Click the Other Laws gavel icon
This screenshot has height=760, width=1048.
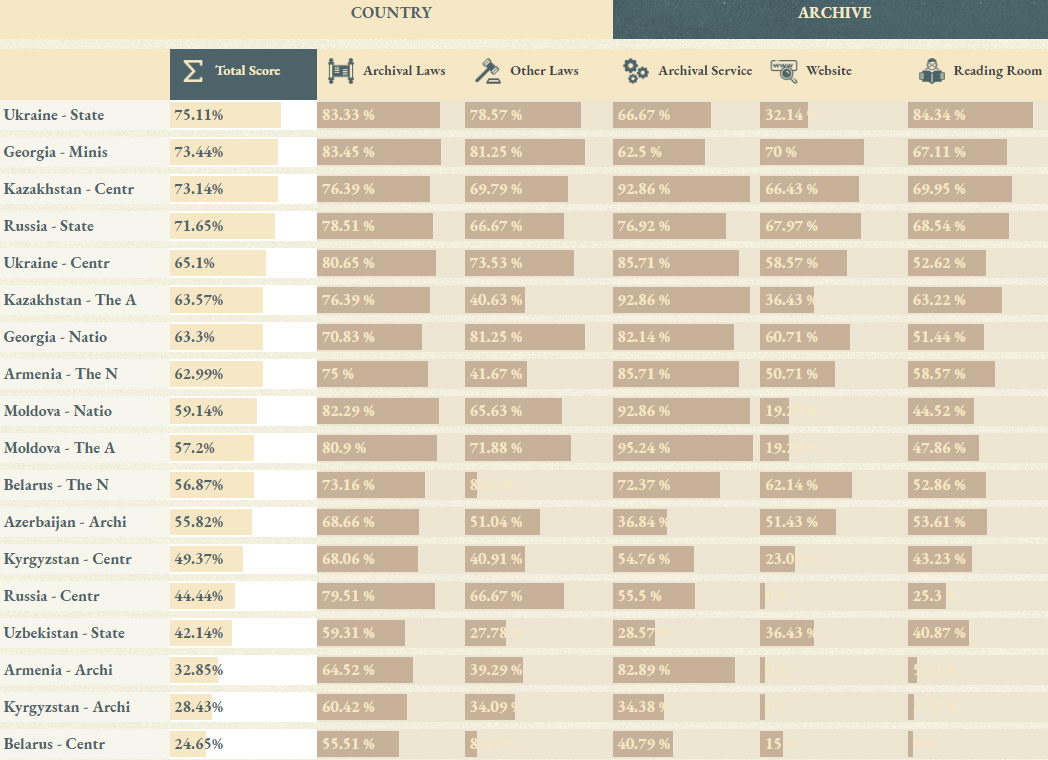(487, 71)
